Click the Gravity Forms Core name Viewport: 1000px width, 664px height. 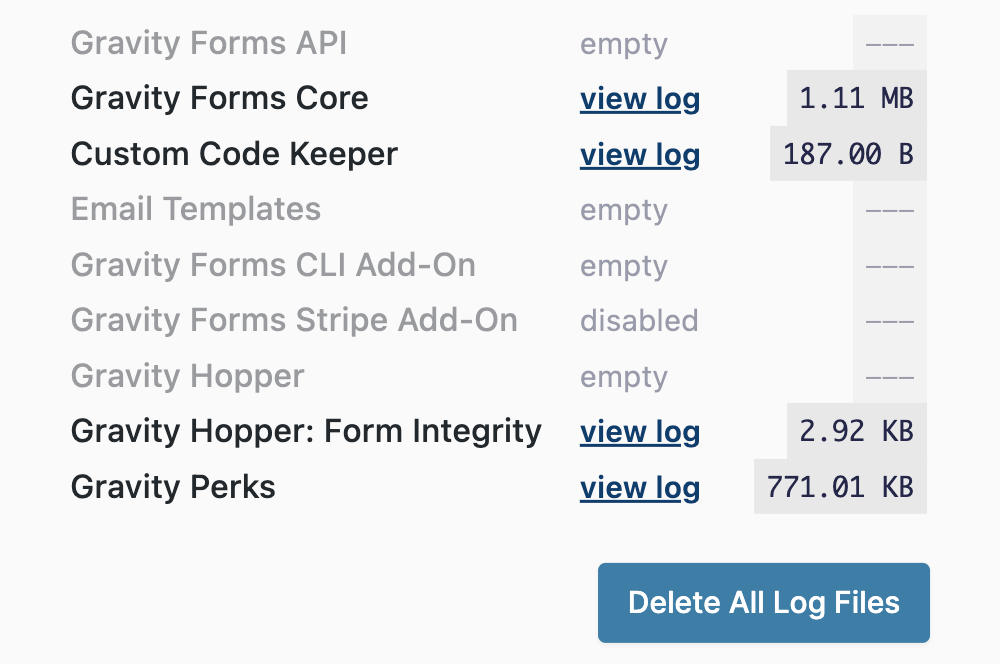219,98
